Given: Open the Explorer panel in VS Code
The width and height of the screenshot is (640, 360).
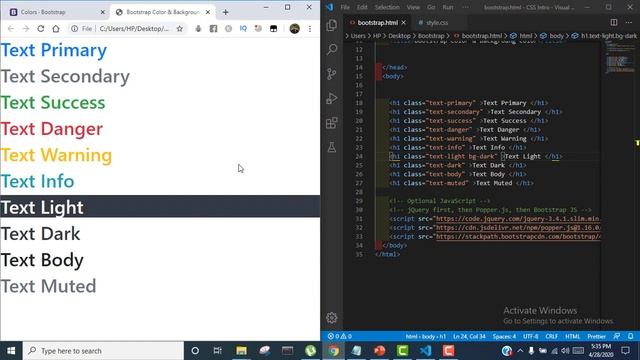Looking at the screenshot, I should click(332, 25).
